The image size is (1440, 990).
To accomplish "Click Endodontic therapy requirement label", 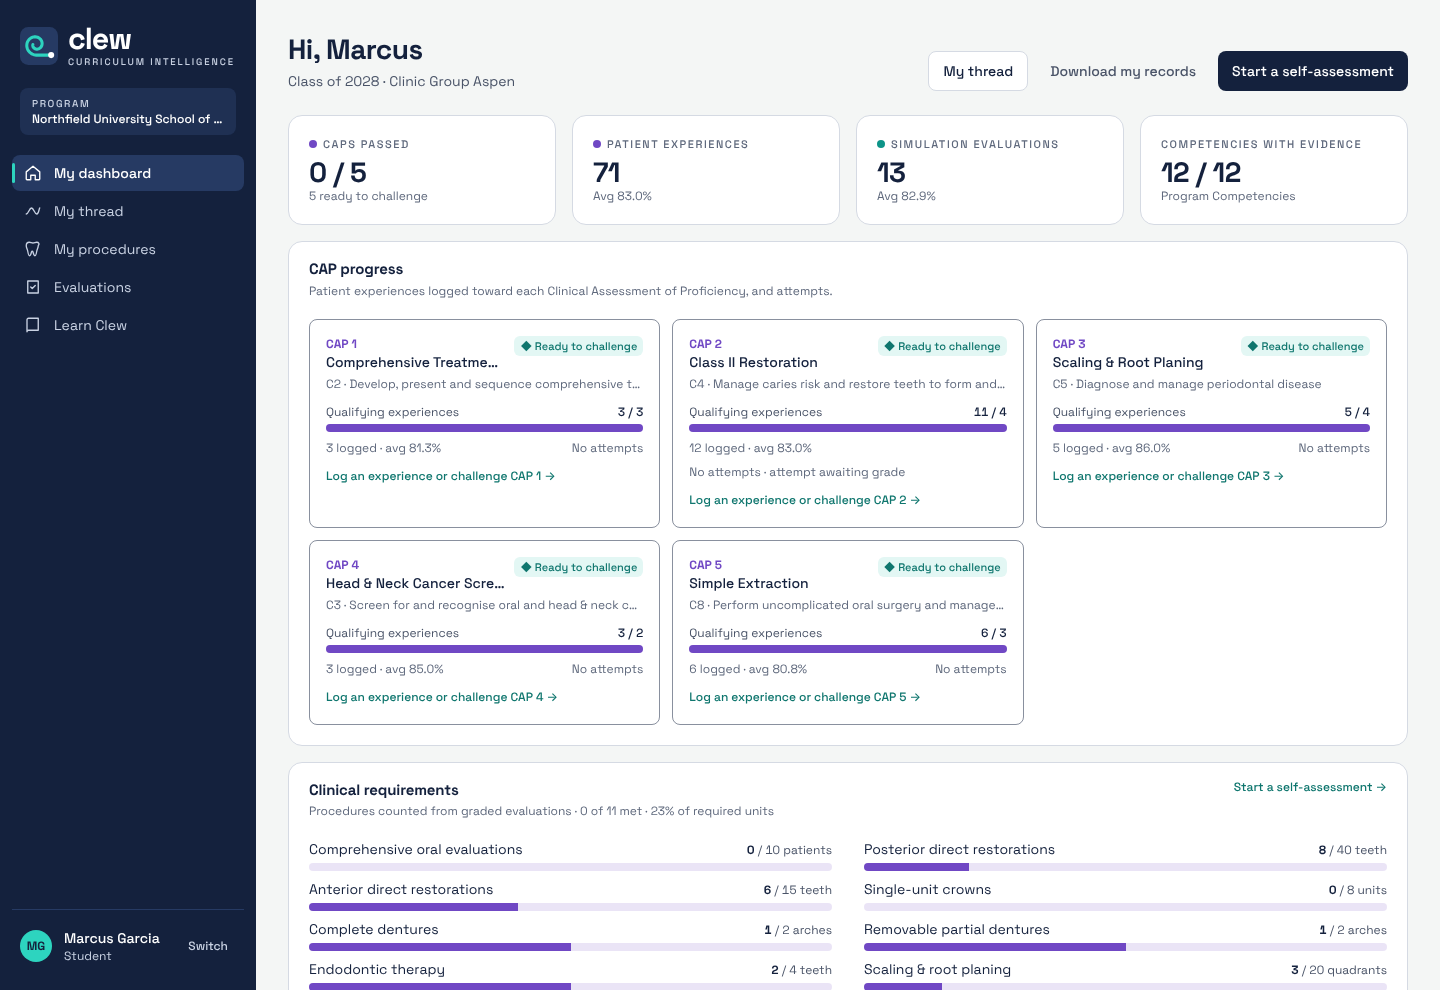I will (x=377, y=969).
